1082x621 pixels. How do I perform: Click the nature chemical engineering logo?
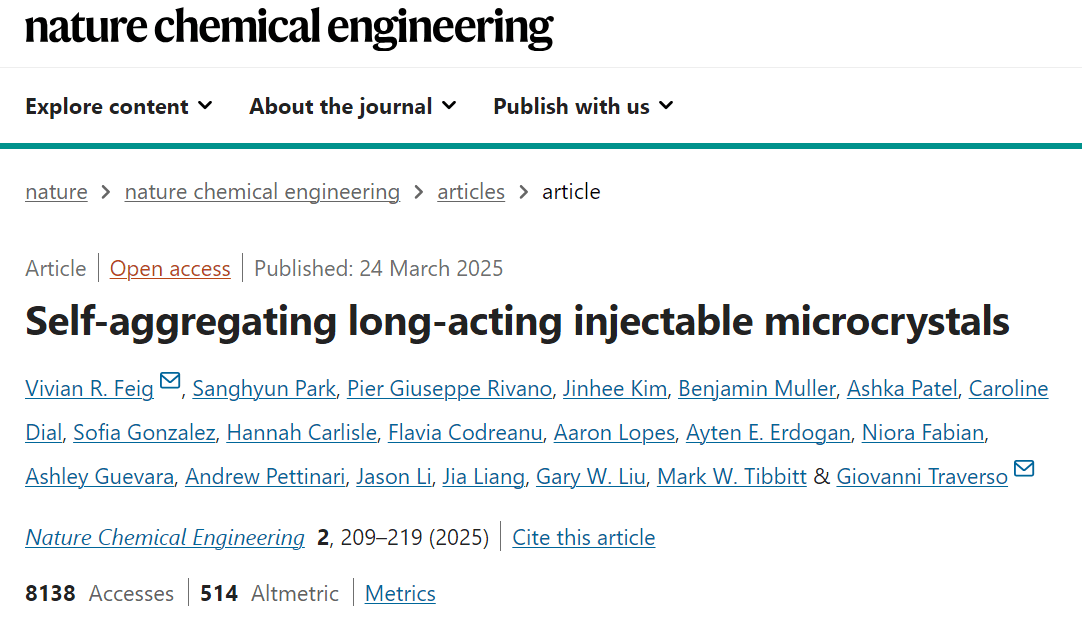click(x=289, y=28)
